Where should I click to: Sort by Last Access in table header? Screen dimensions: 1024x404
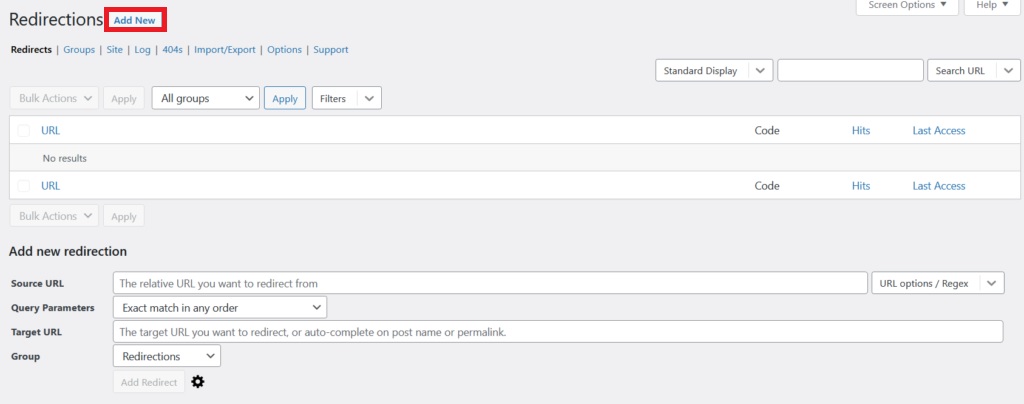click(x=938, y=131)
